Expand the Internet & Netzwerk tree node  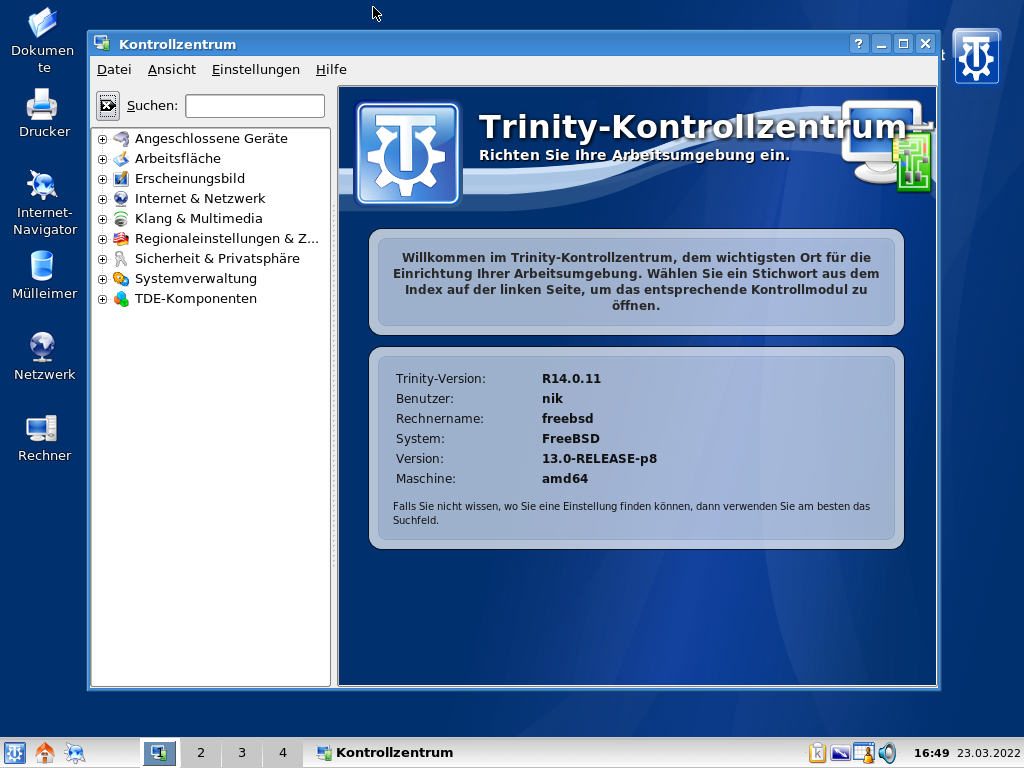103,199
